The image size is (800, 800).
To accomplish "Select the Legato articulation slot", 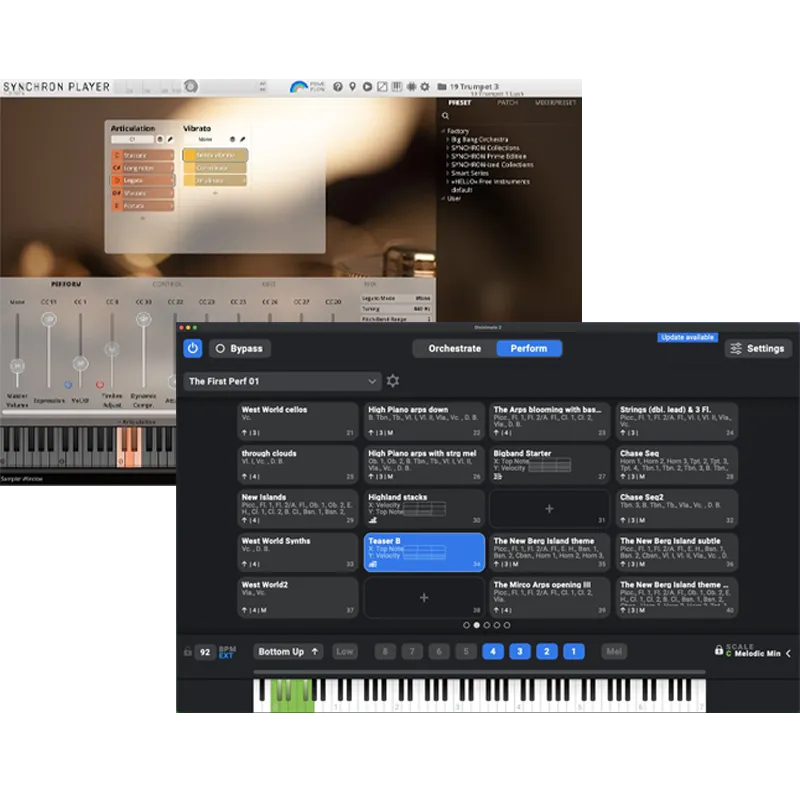I will tap(142, 180).
